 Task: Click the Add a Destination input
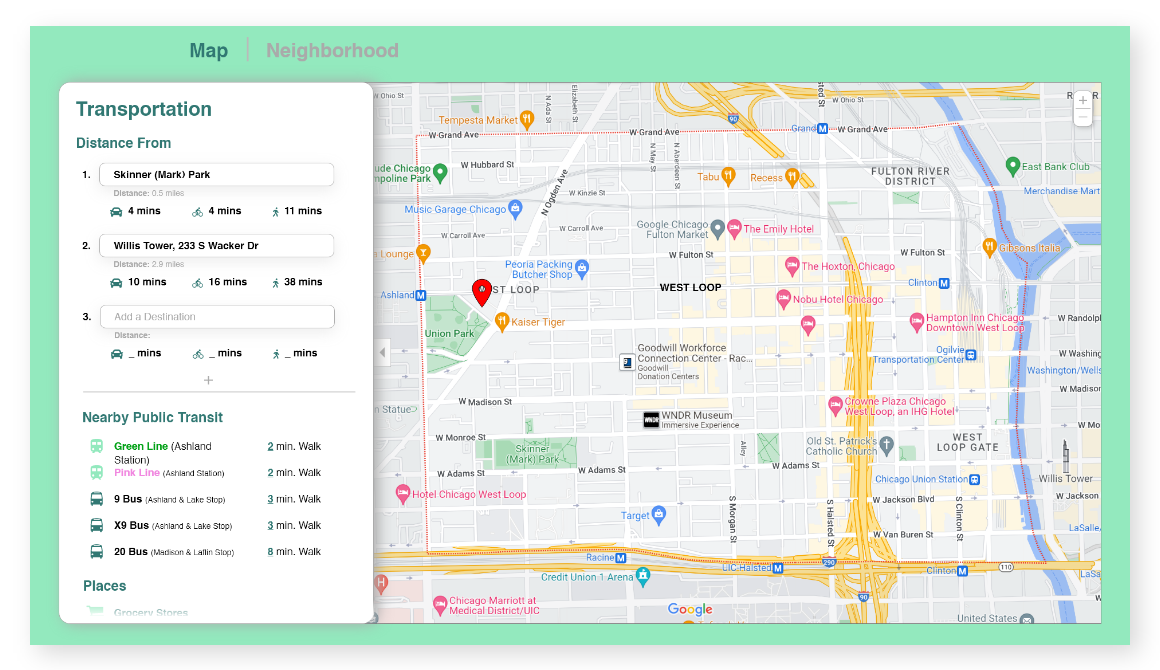coord(217,317)
